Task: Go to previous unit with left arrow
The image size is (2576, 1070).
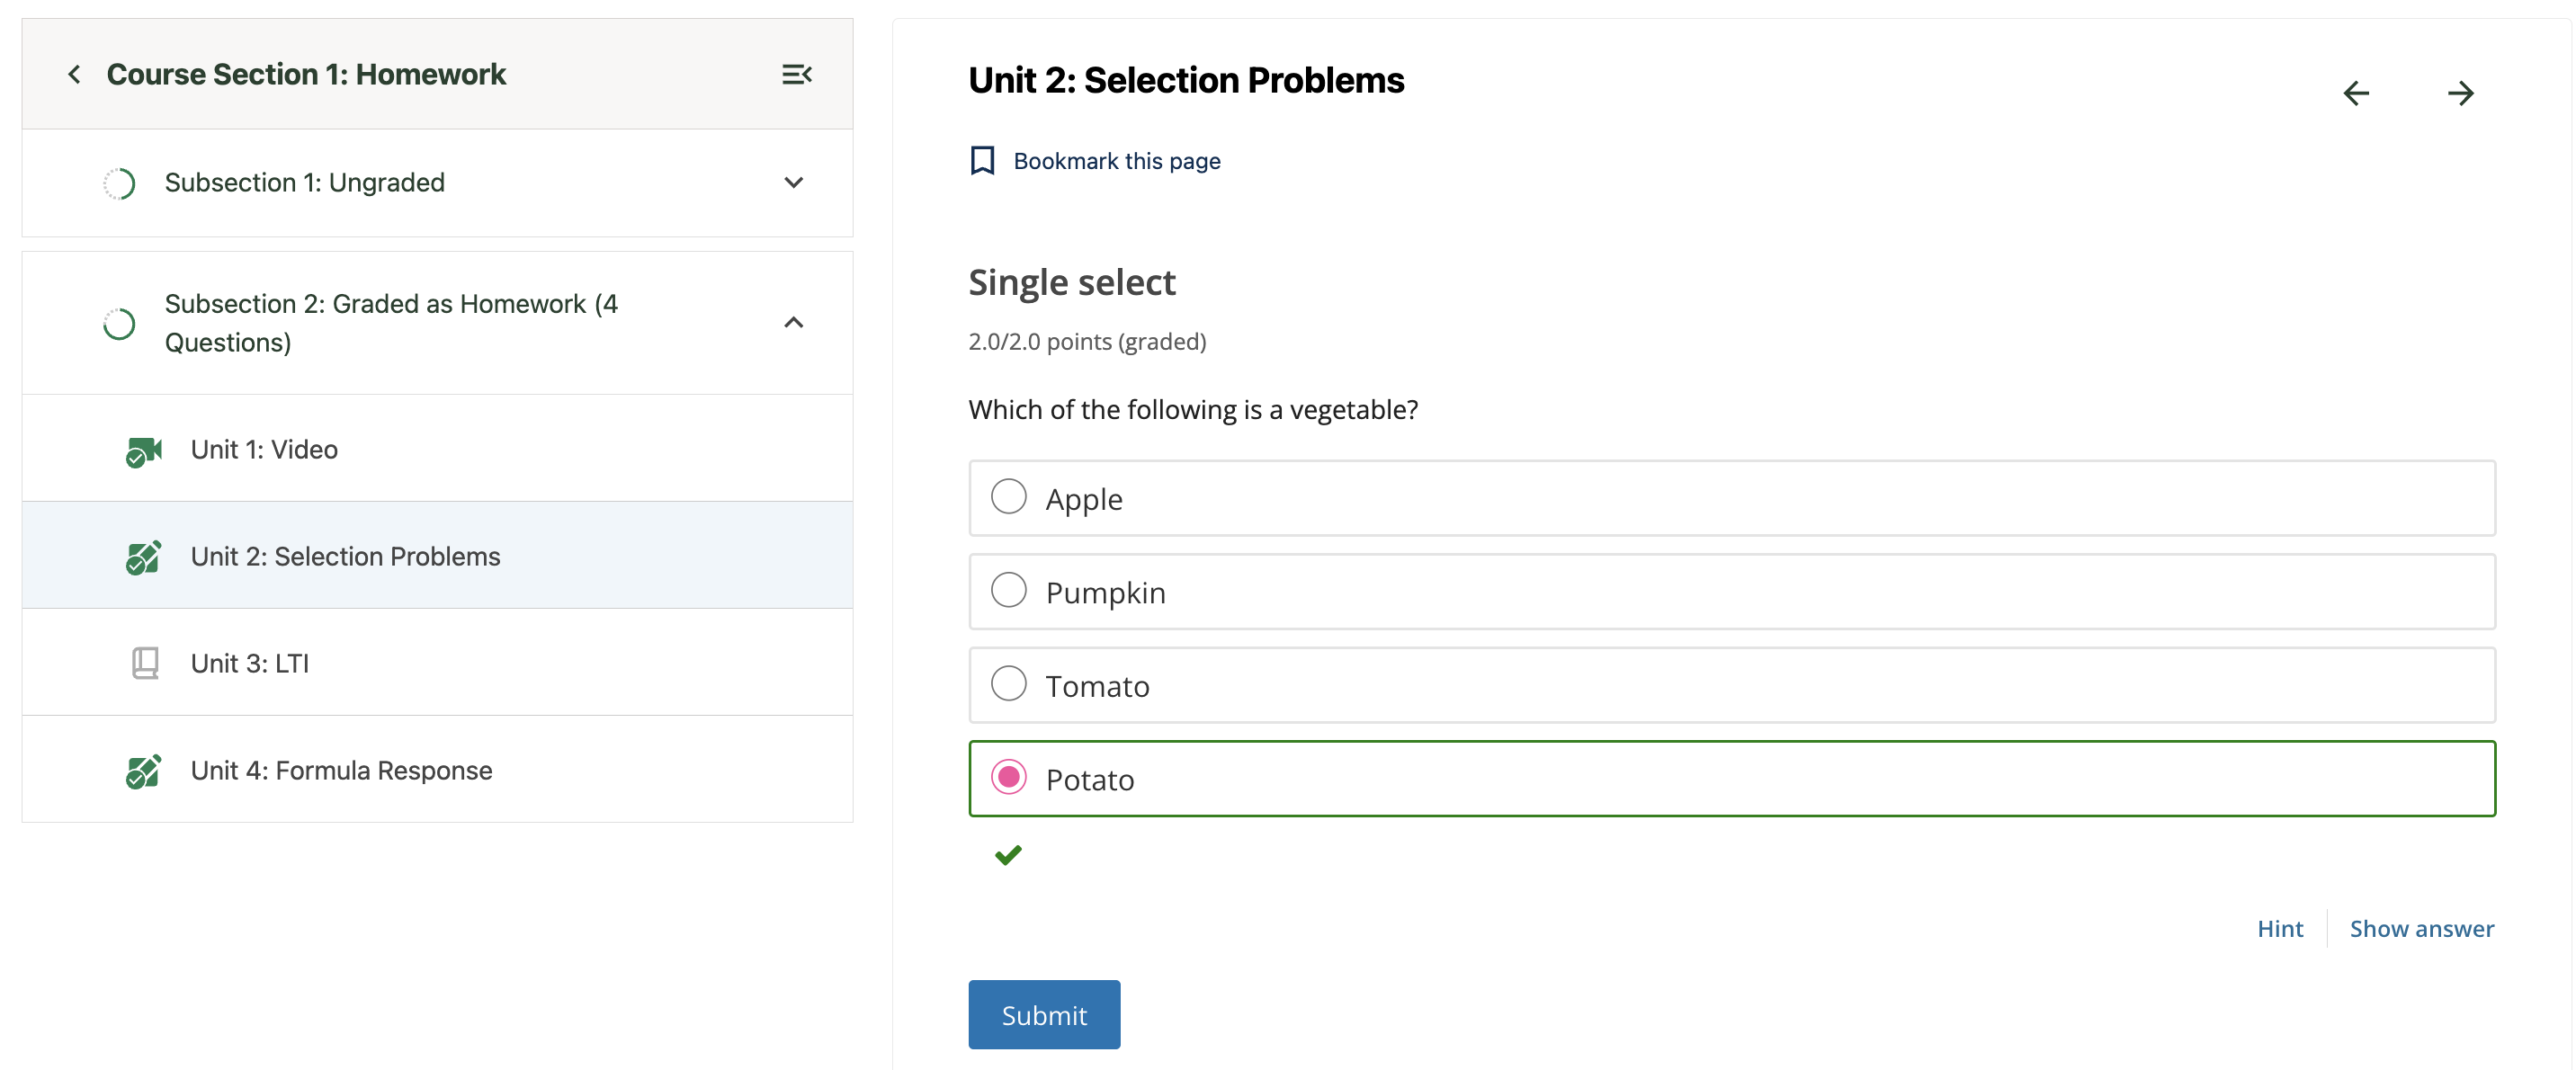Action: pyautogui.click(x=2356, y=94)
